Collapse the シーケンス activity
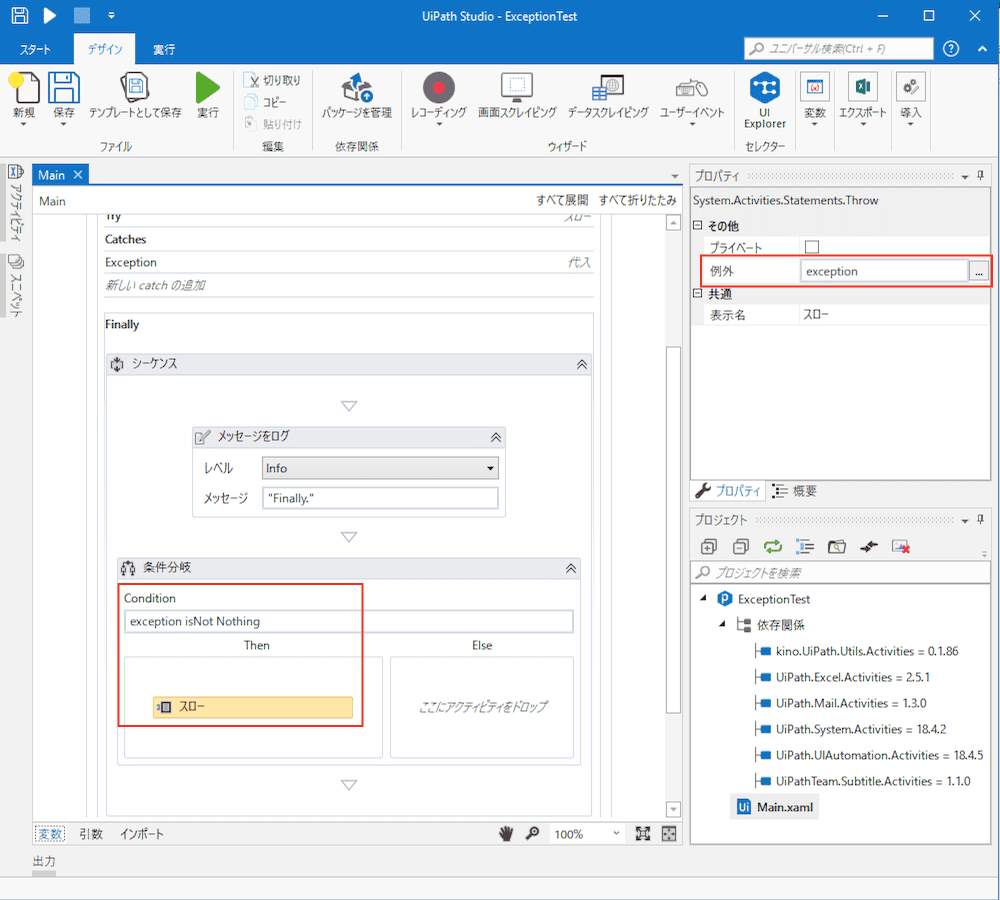 [x=582, y=364]
